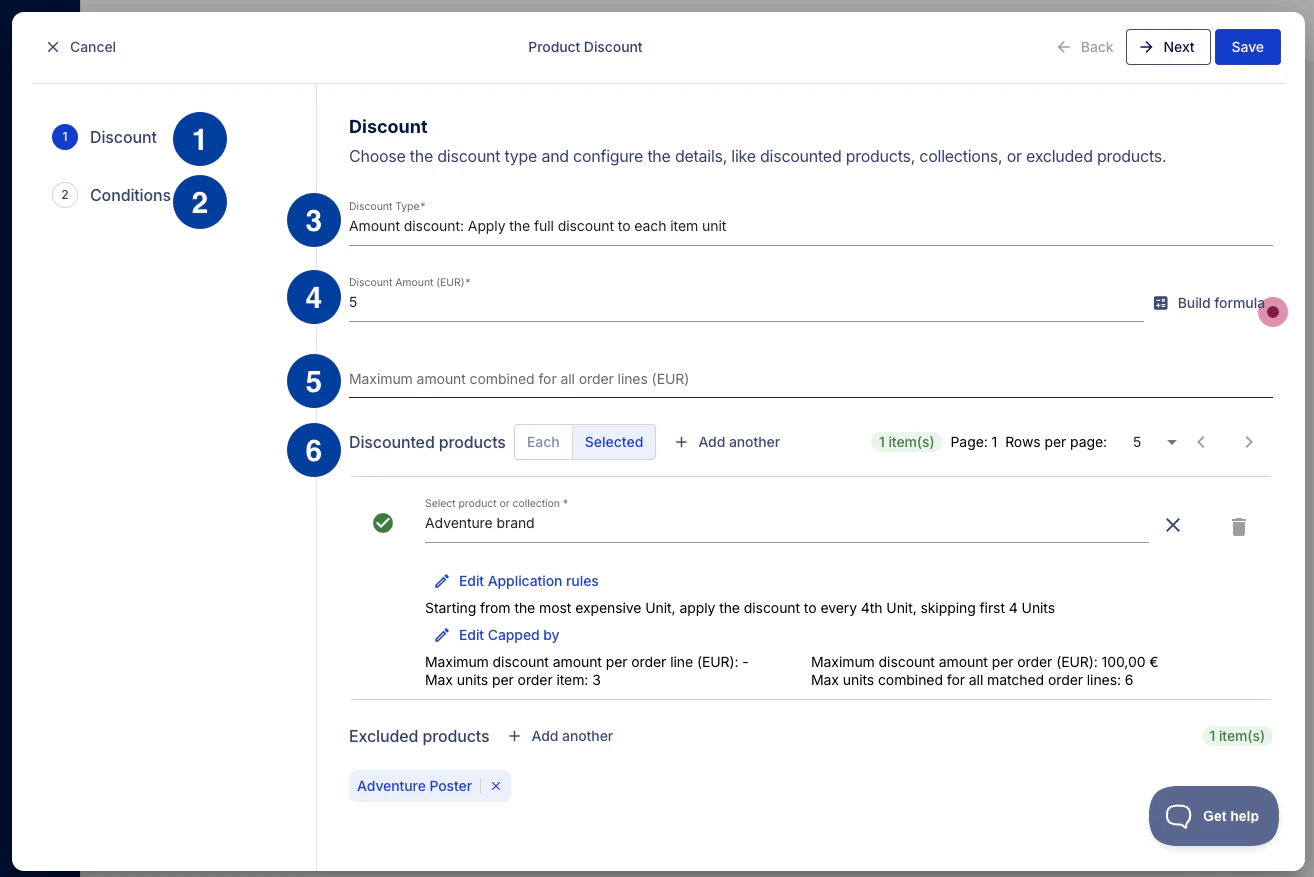Image resolution: width=1314 pixels, height=877 pixels.
Task: Open the Discount step in sidebar
Action: (105, 137)
